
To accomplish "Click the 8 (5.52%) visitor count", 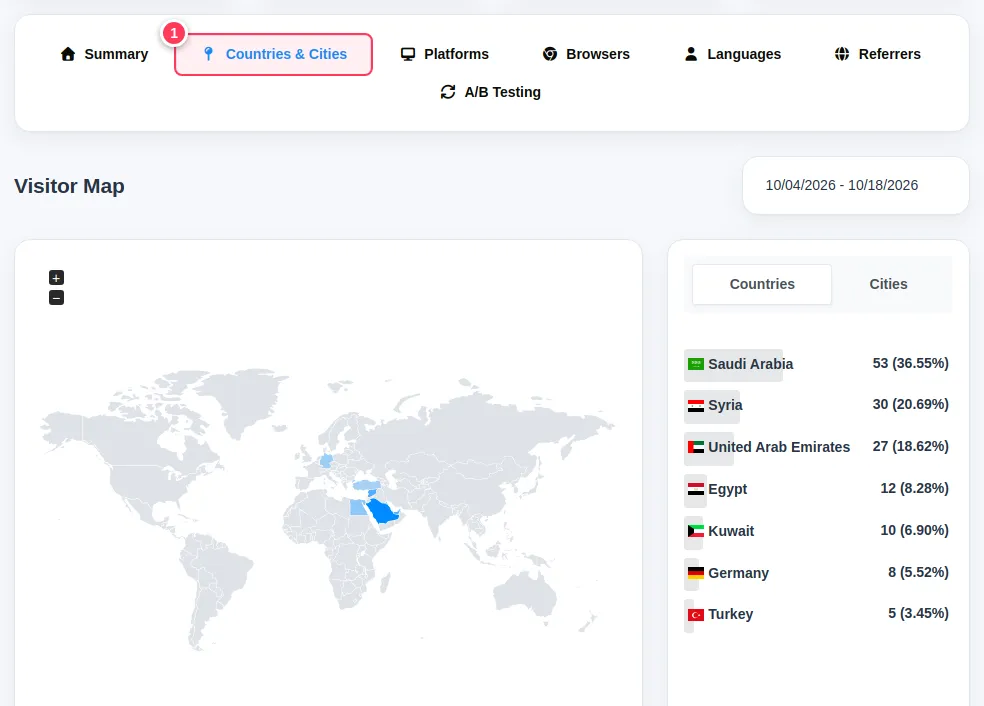I will pyautogui.click(x=918, y=572).
